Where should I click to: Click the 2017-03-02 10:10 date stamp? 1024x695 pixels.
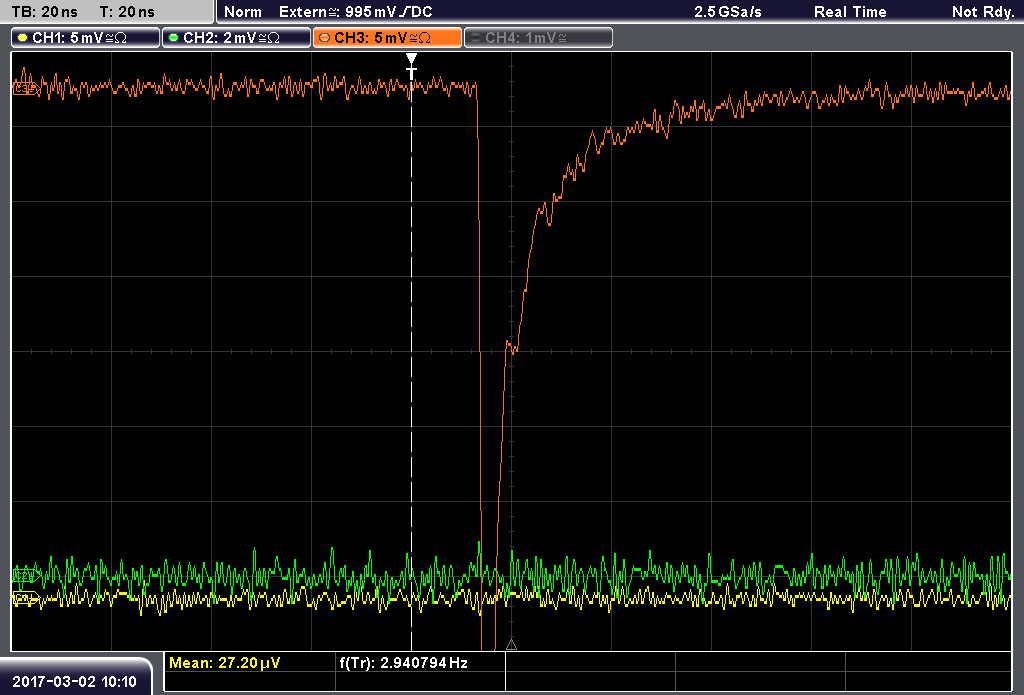click(74, 682)
